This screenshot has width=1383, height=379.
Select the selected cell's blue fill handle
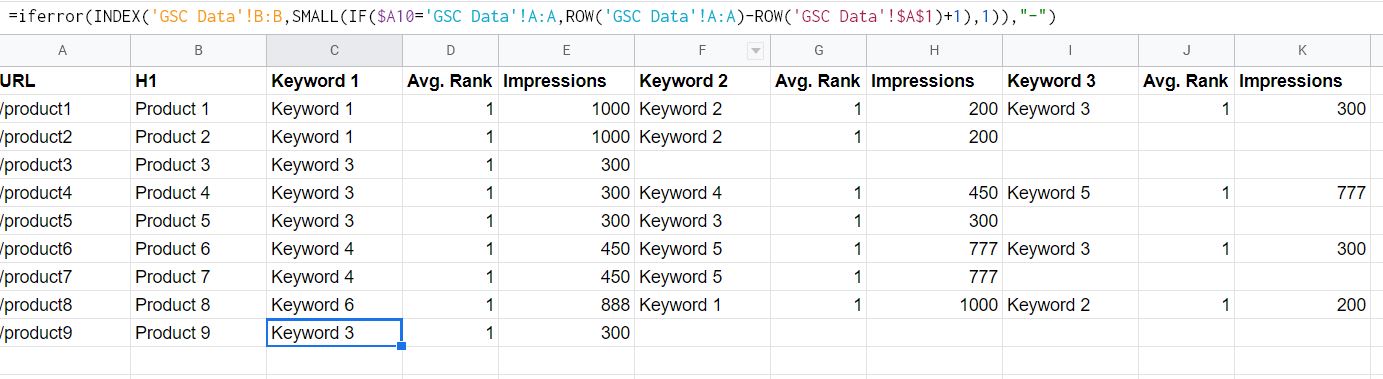(402, 346)
